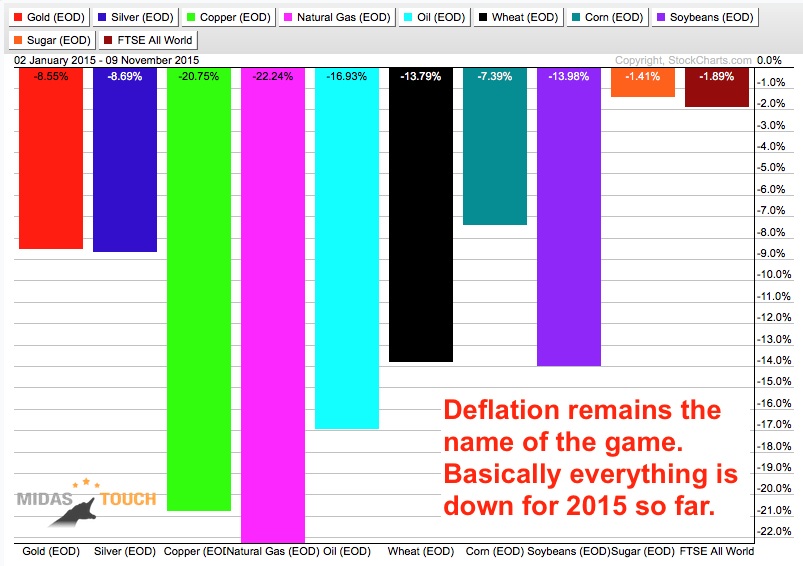Select the green Copper bar
803x566 pixels.
[x=199, y=289]
